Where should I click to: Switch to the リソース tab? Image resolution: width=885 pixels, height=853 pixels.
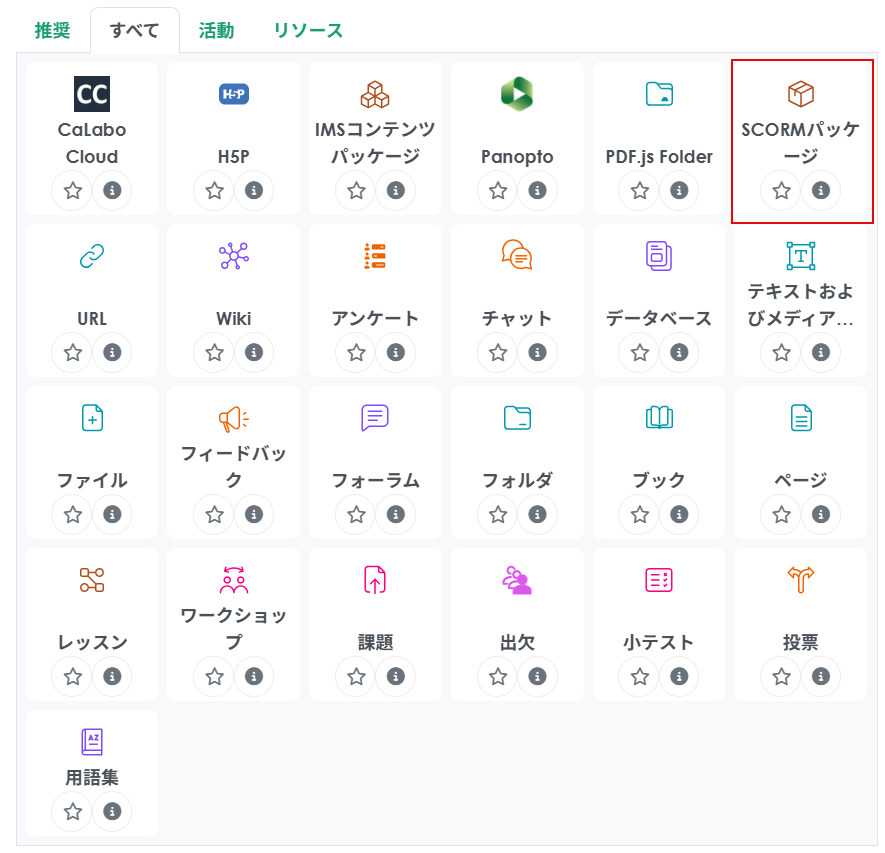[x=308, y=30]
